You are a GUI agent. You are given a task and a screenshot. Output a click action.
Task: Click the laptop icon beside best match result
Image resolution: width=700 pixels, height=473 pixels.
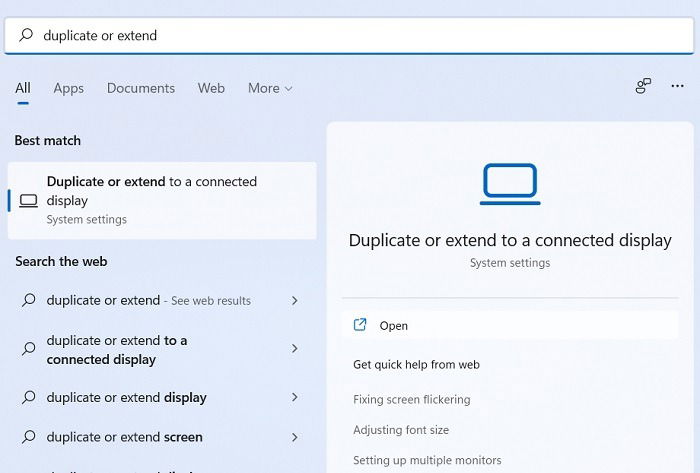point(29,201)
